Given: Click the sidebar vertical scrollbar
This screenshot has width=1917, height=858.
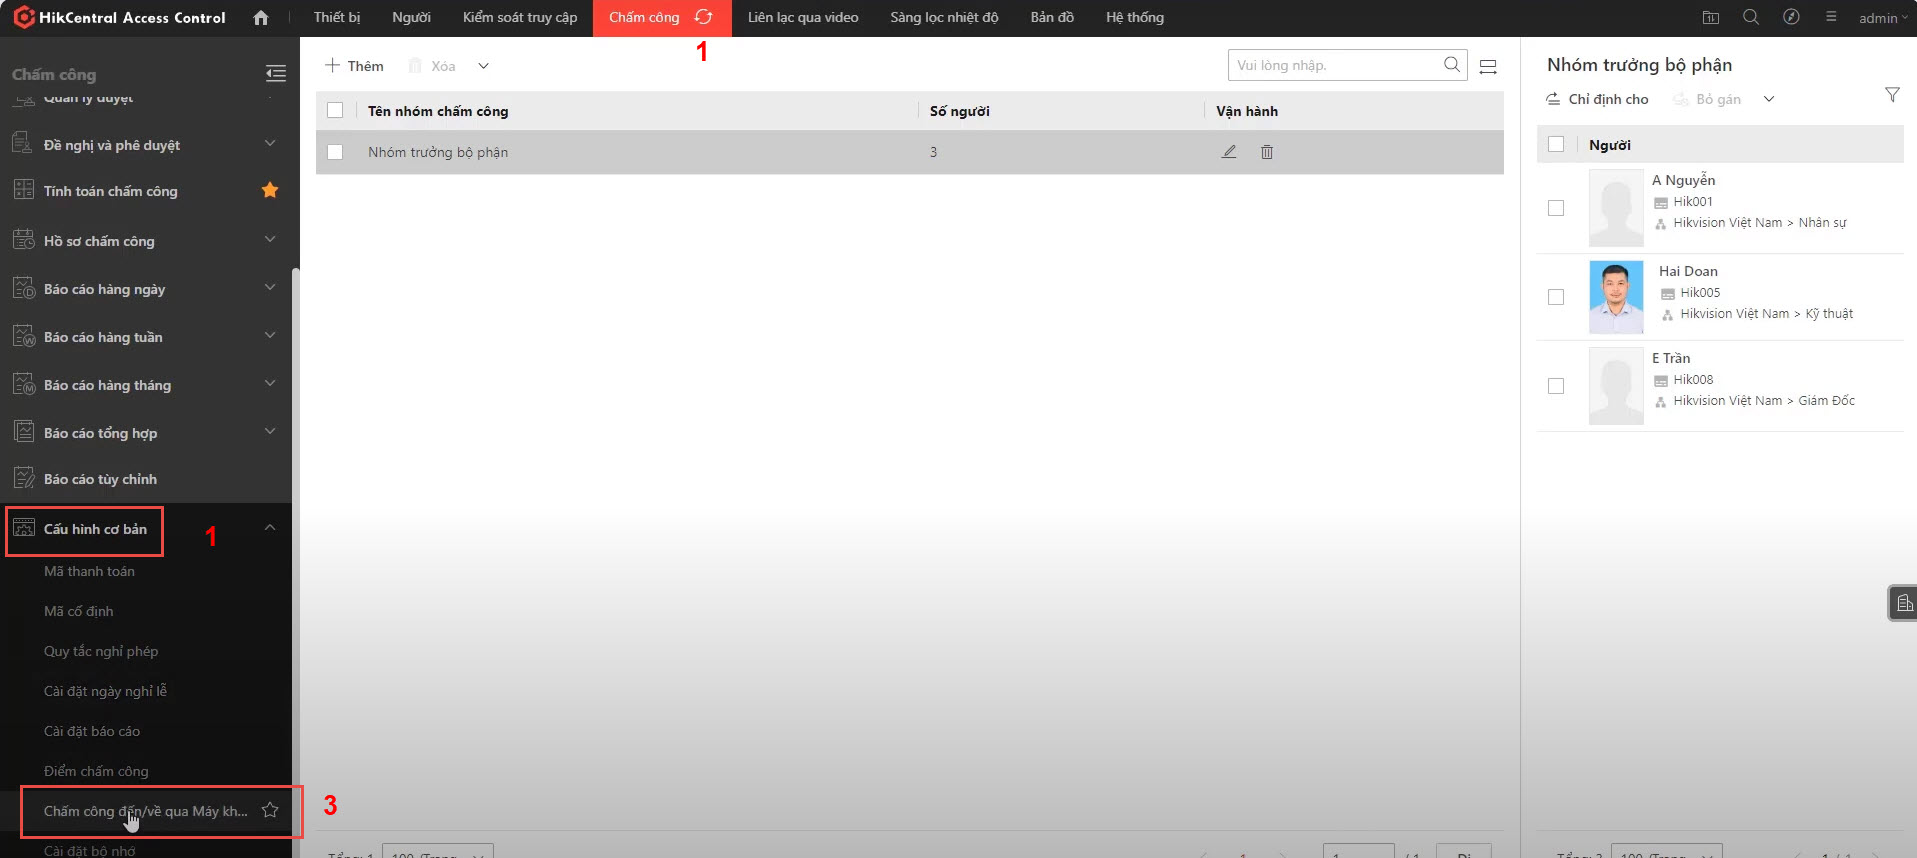Looking at the screenshot, I should pyautogui.click(x=295, y=500).
